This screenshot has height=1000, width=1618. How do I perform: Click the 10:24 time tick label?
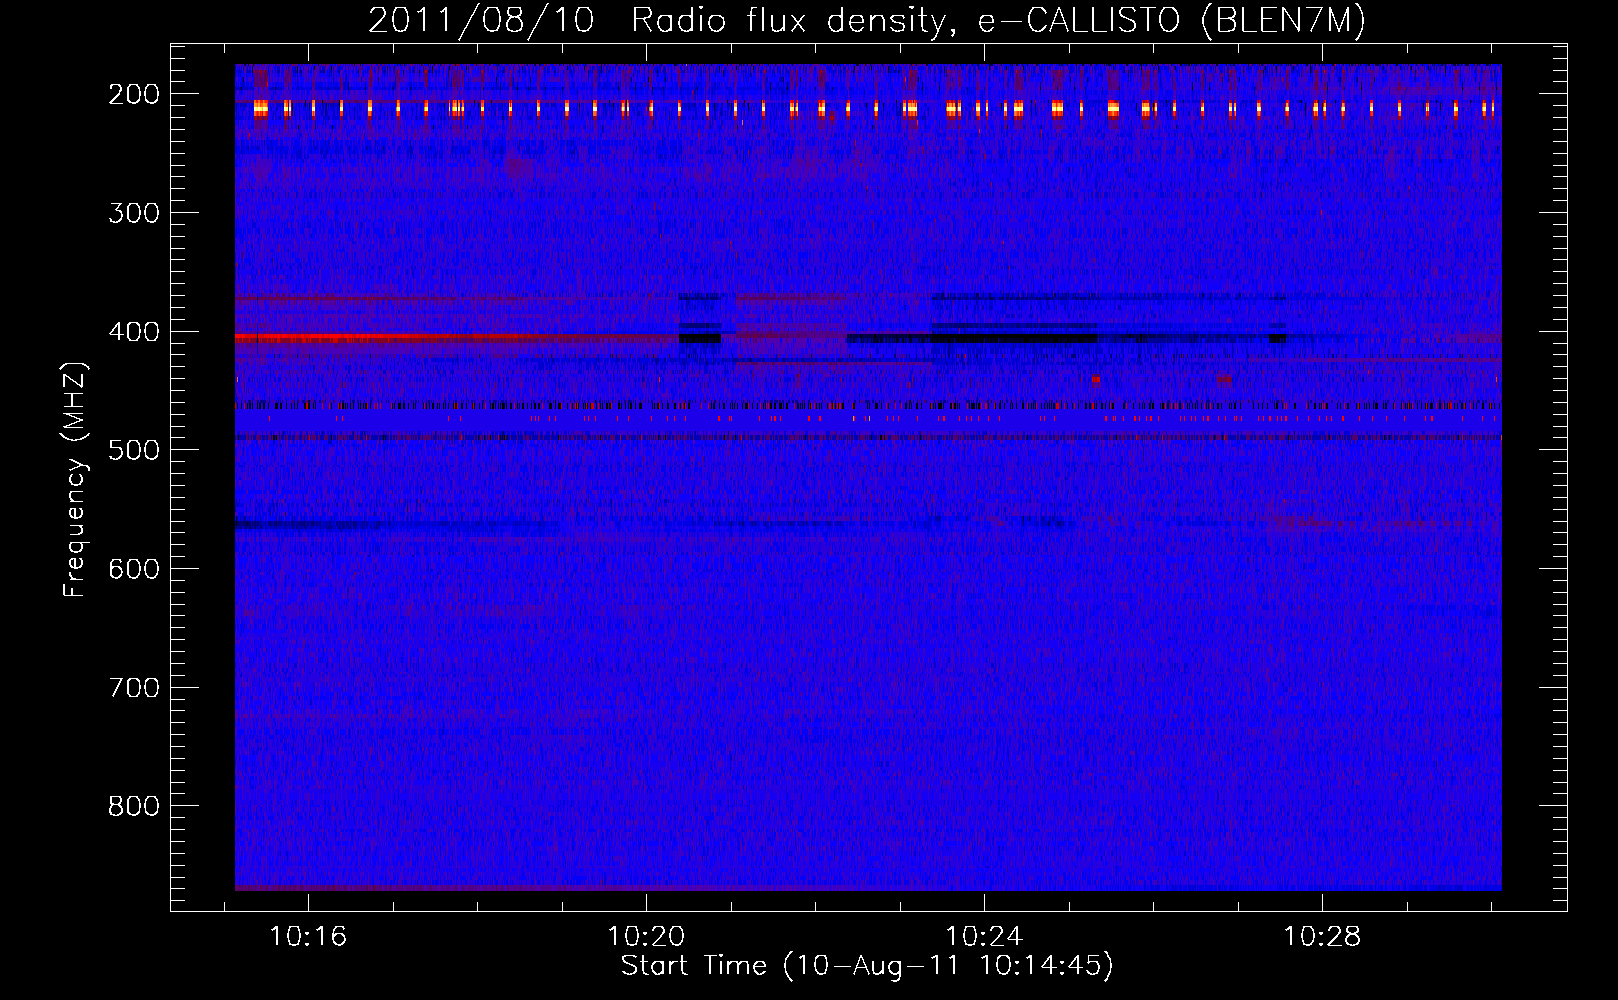tap(984, 937)
